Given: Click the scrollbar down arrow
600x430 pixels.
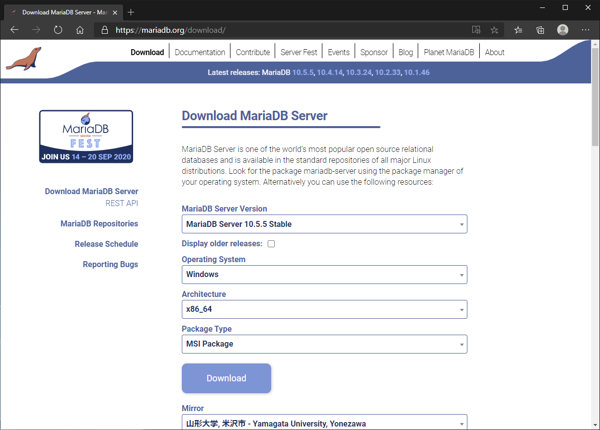Looking at the screenshot, I should click(595, 425).
